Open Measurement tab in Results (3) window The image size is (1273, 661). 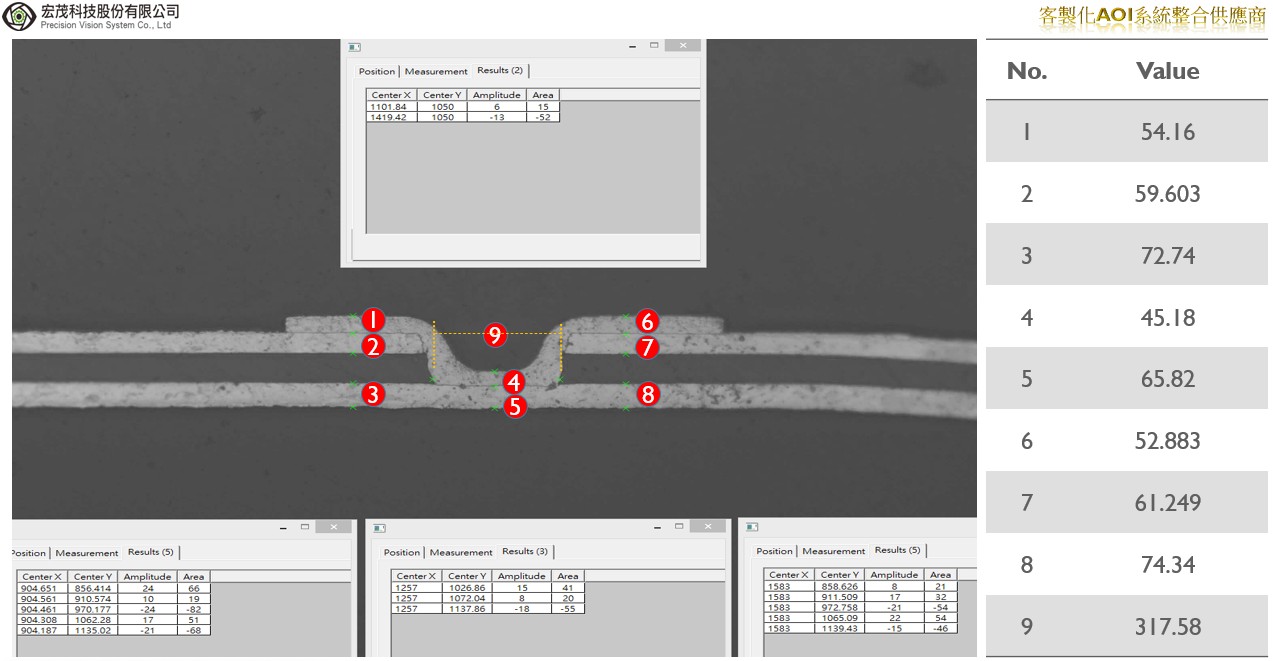pyautogui.click(x=461, y=552)
